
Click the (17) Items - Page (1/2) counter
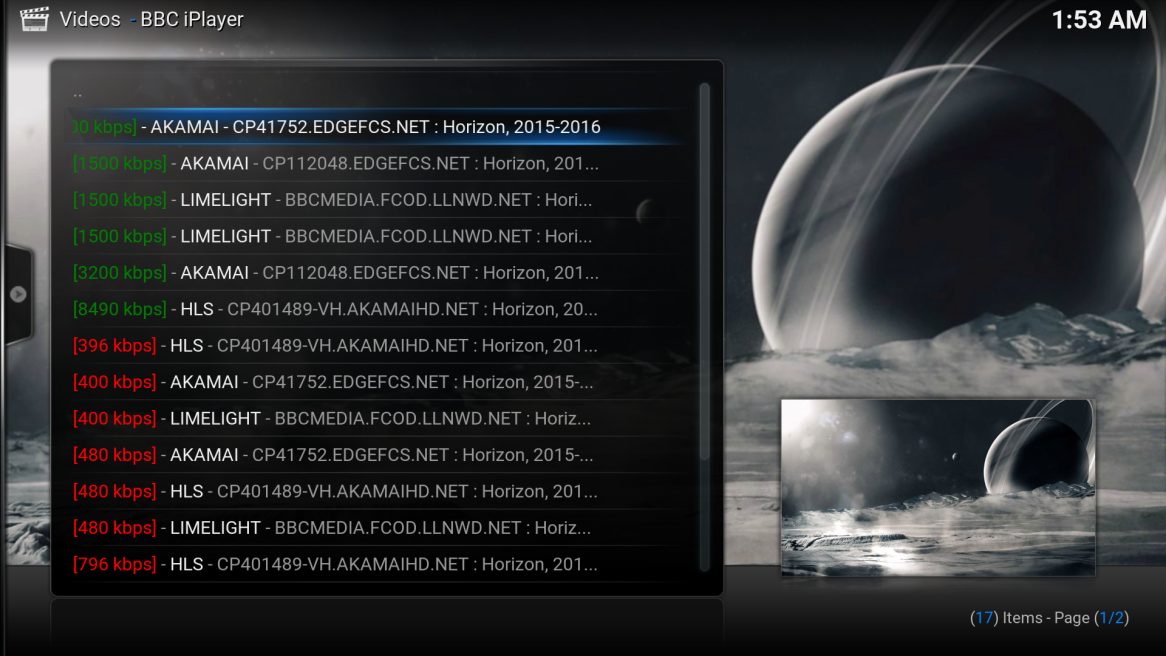point(1049,618)
